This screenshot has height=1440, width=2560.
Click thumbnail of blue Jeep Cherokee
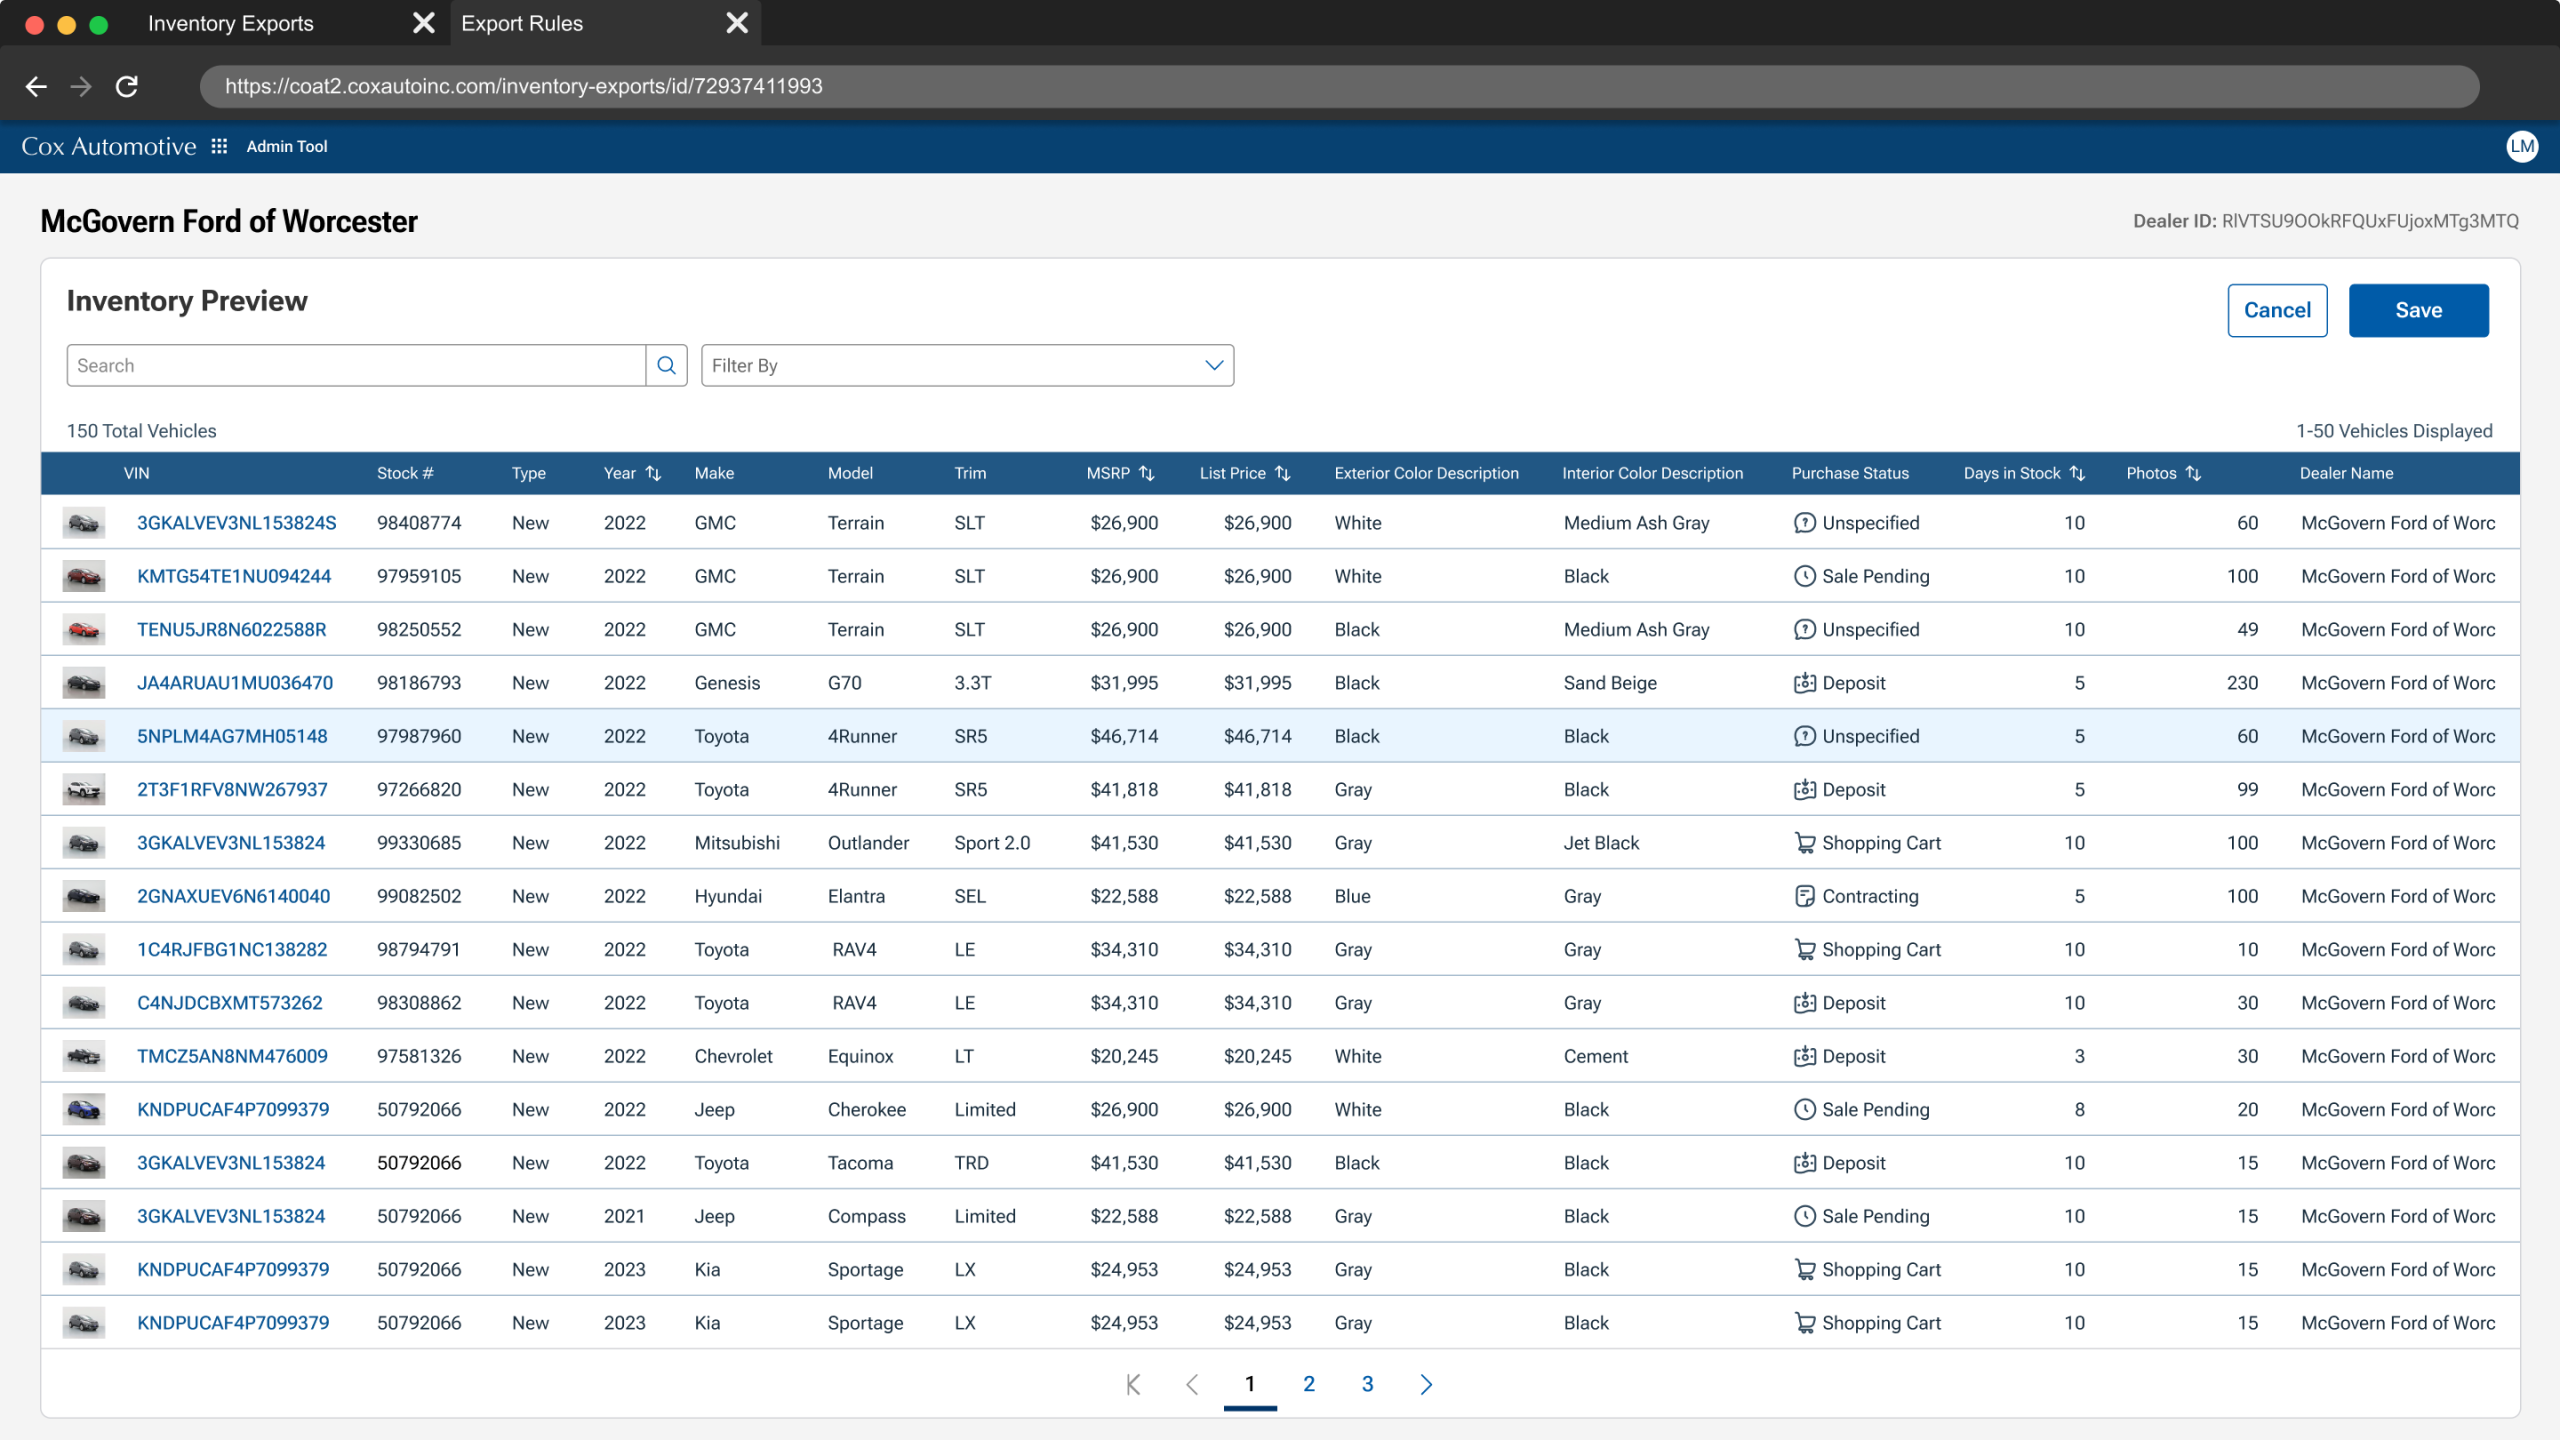84,1109
